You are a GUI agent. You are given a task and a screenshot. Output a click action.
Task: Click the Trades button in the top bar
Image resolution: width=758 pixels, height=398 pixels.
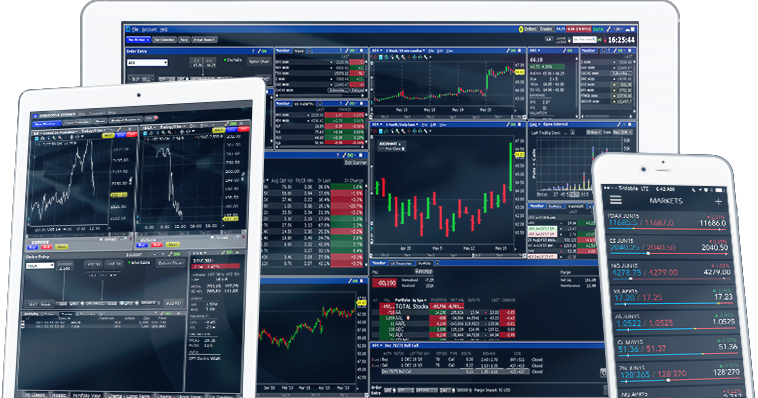point(546,29)
